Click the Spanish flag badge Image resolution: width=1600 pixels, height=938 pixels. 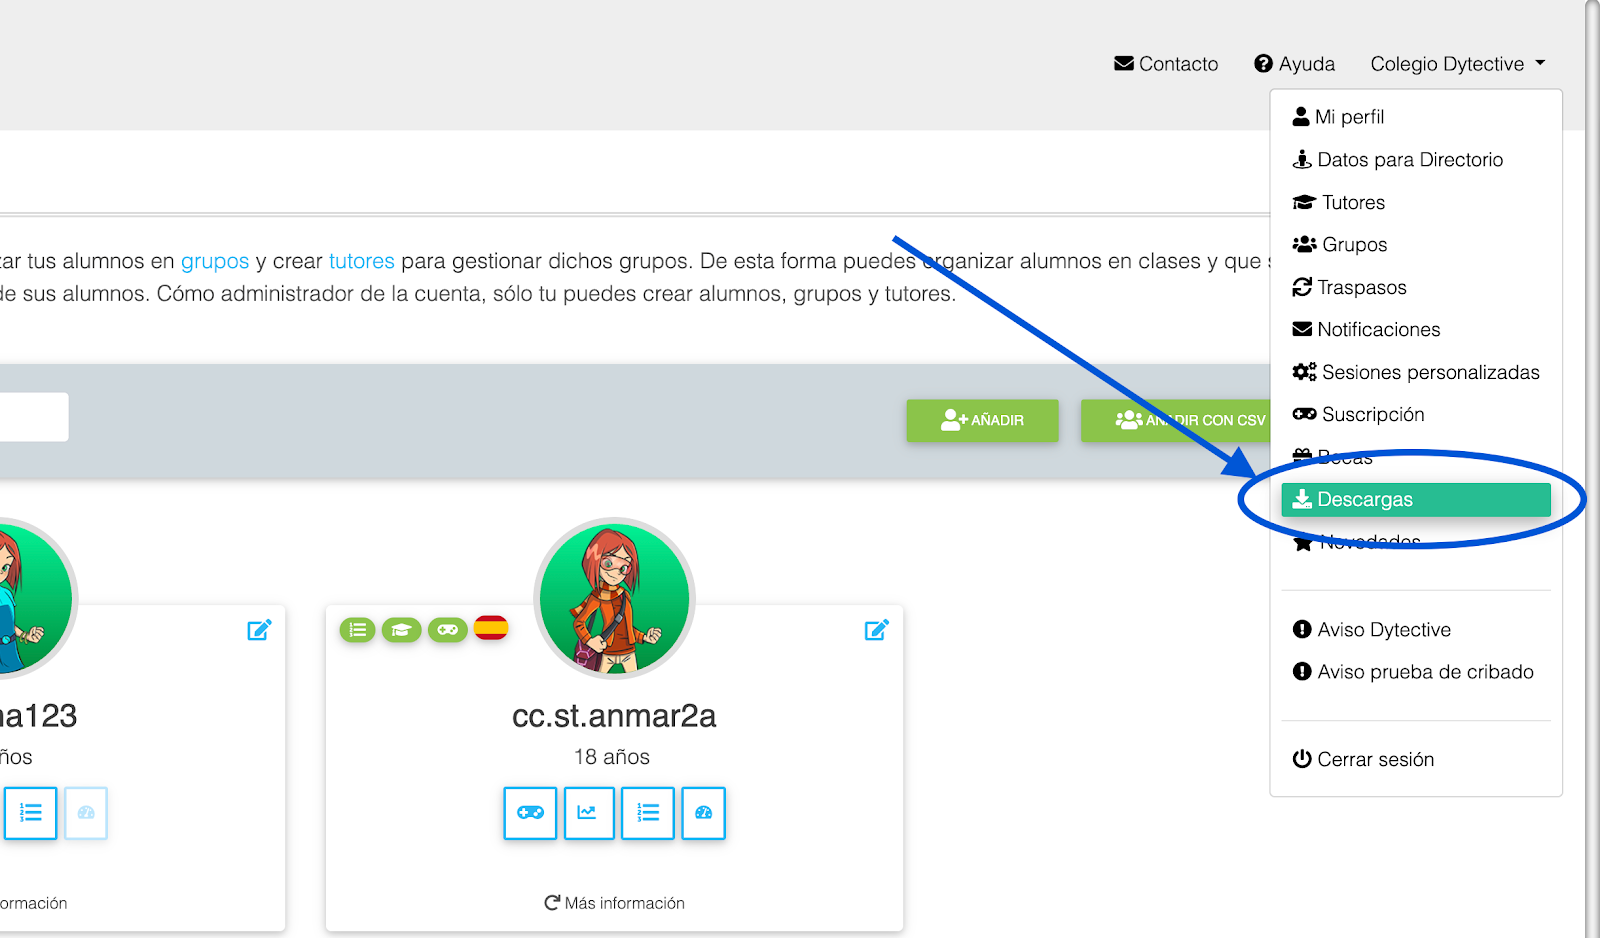tap(491, 628)
